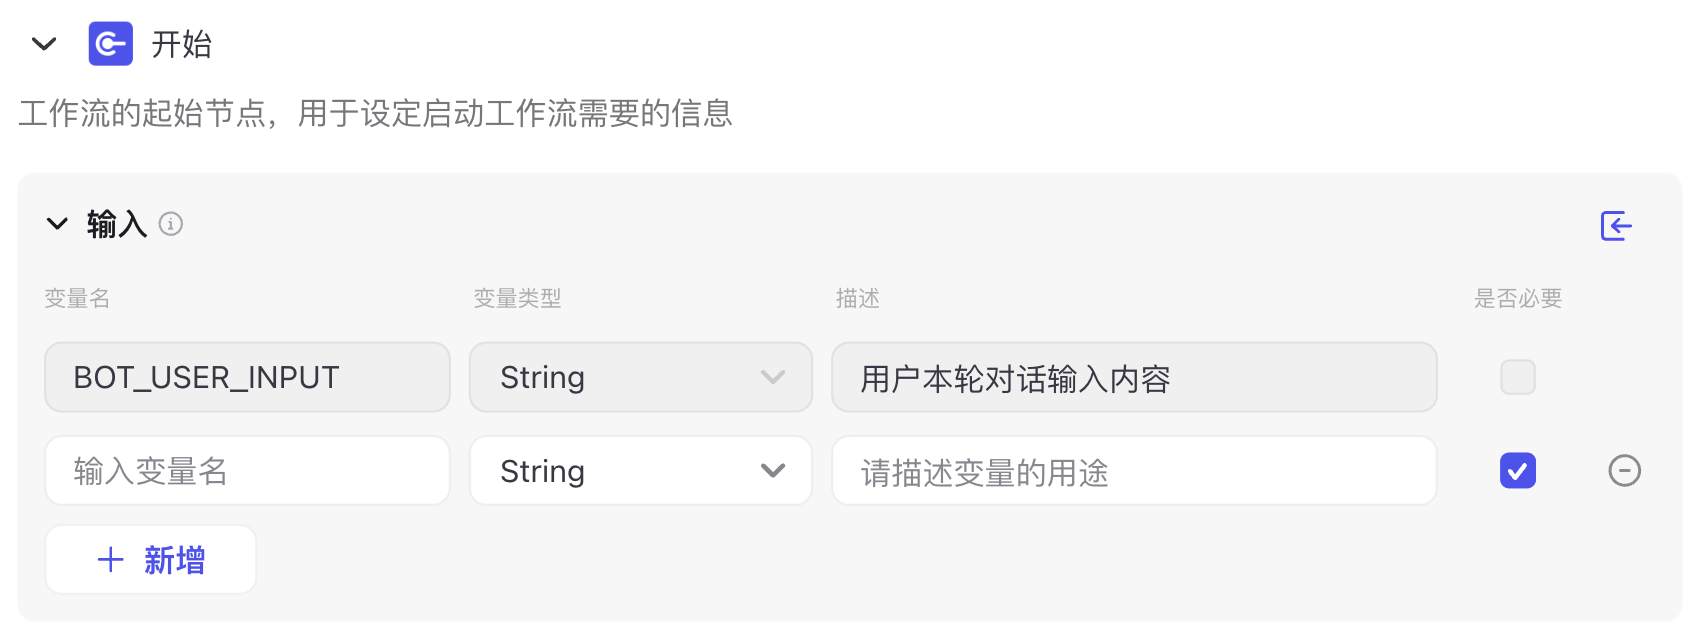Select the 开始 node title text

pos(182,44)
